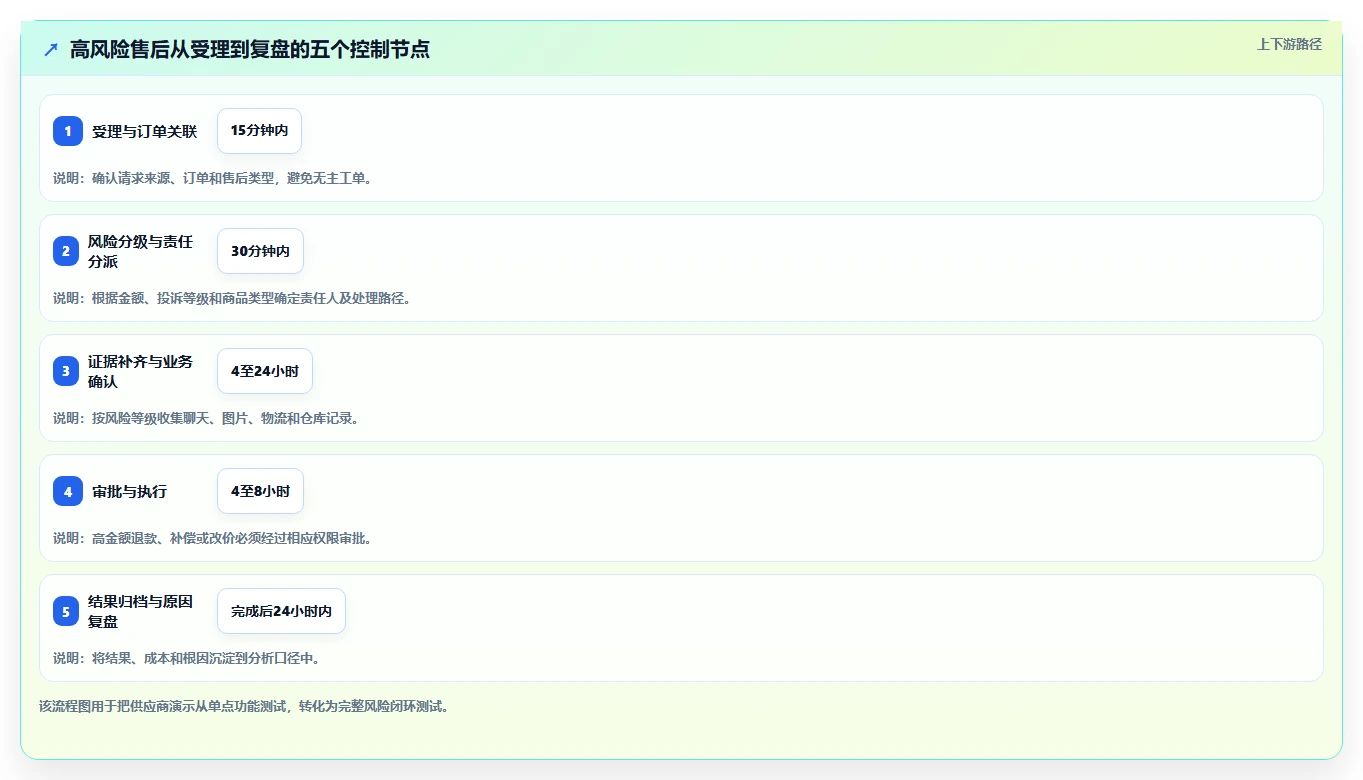This screenshot has width=1363, height=780.
Task: Click the description about 物流和仓库记录
Action: pyautogui.click(x=206, y=418)
